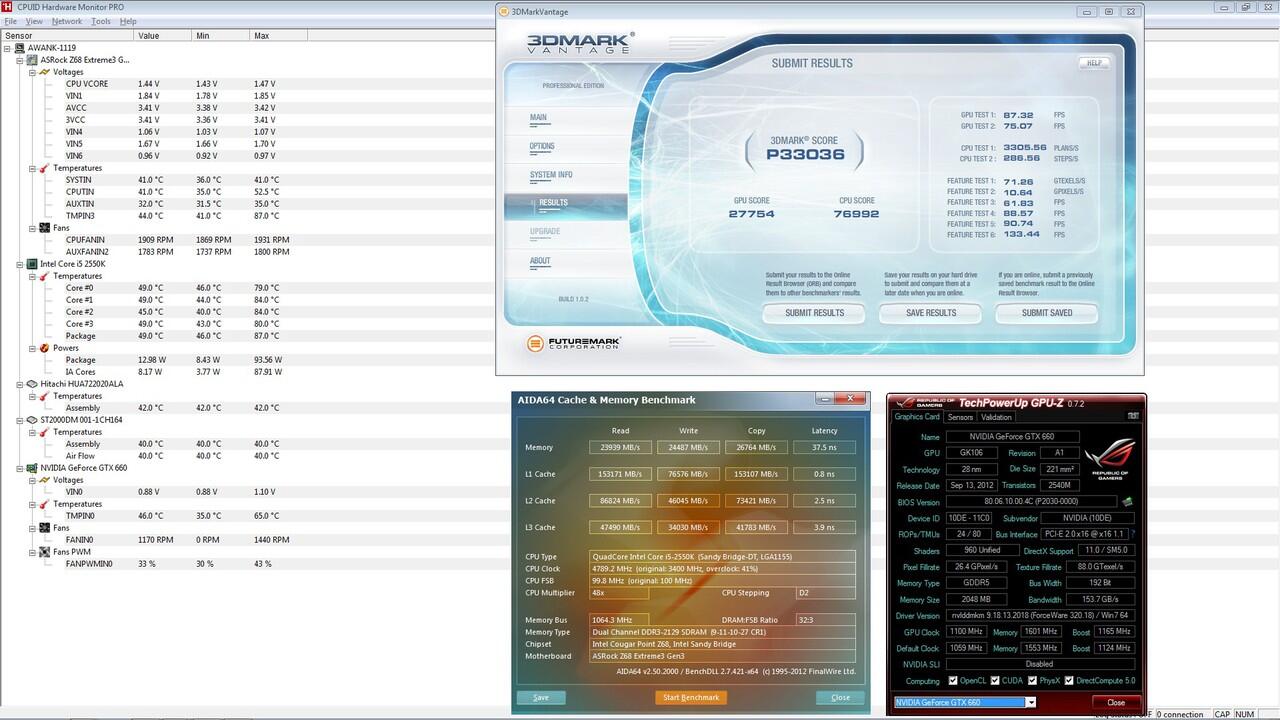Collapse the Intel Powers group
1280x720 pixels.
coord(32,348)
